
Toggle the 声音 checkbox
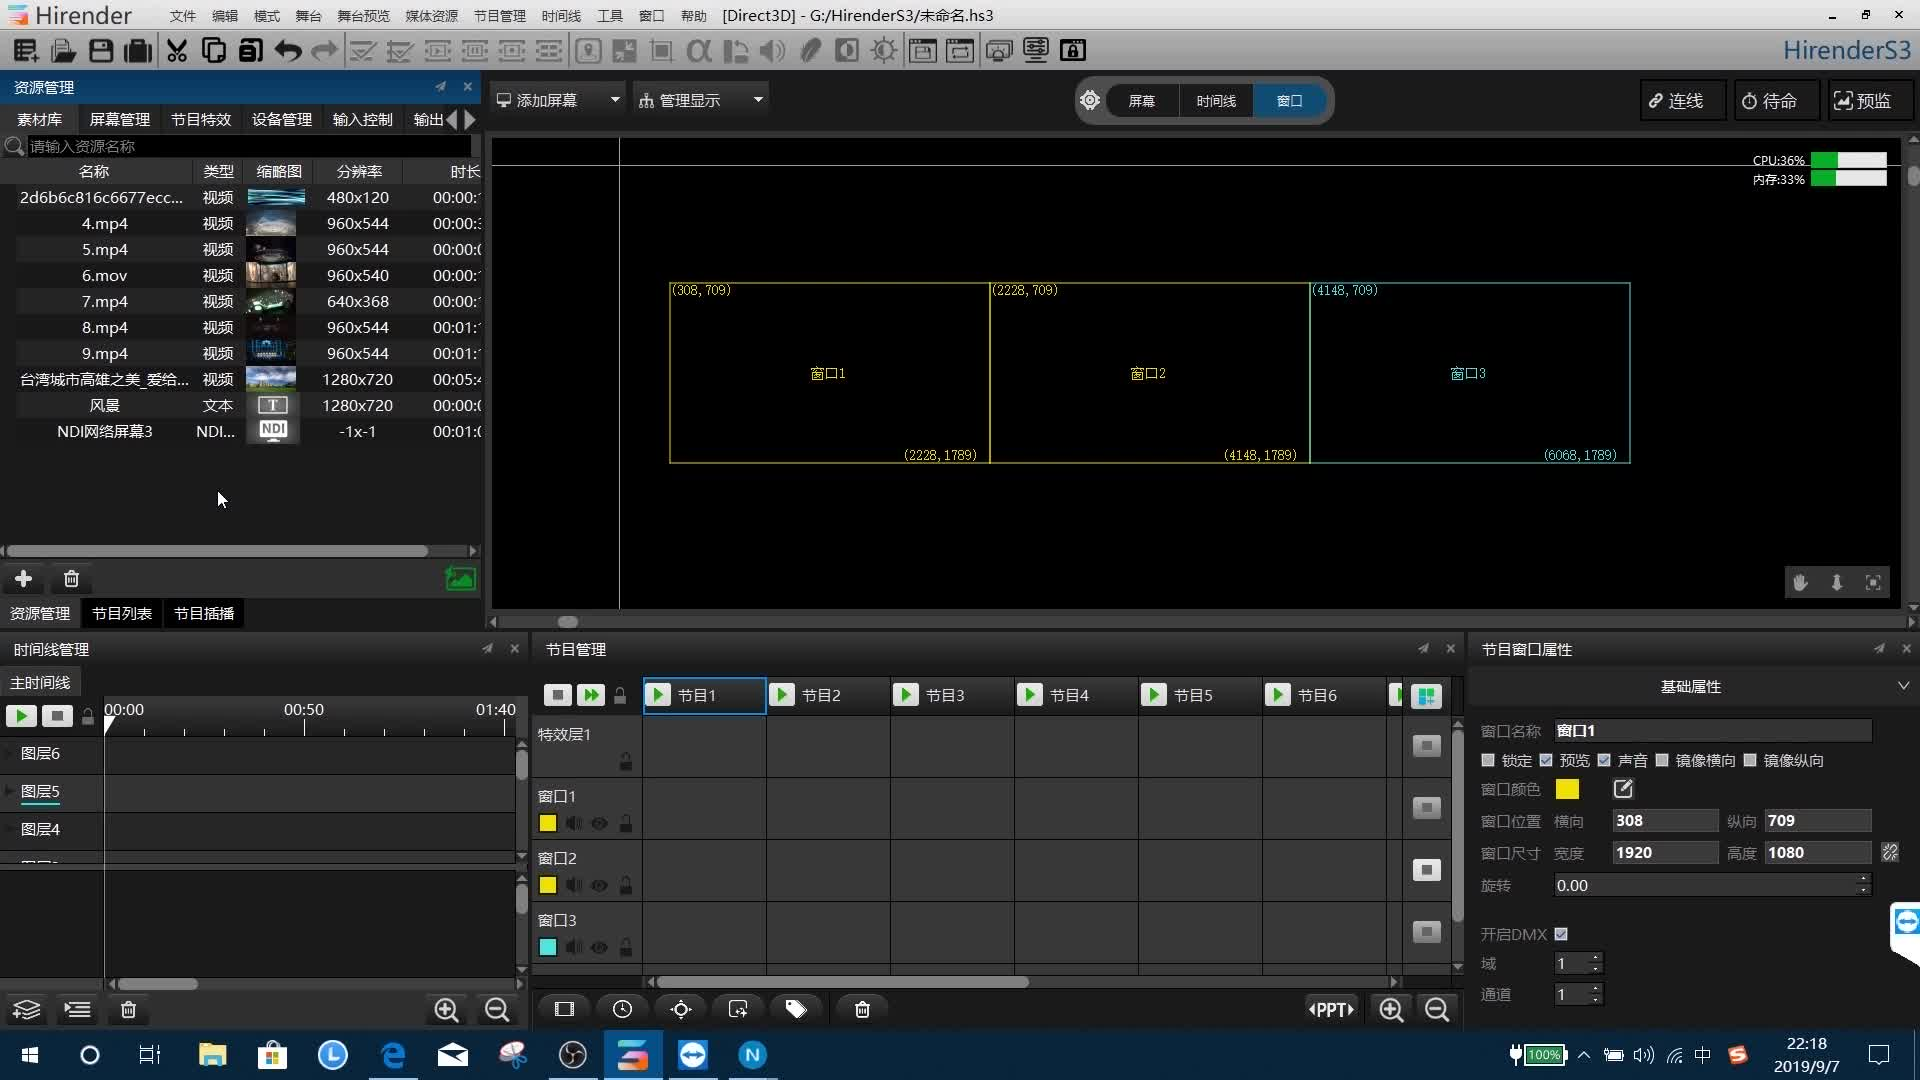[x=1604, y=761]
